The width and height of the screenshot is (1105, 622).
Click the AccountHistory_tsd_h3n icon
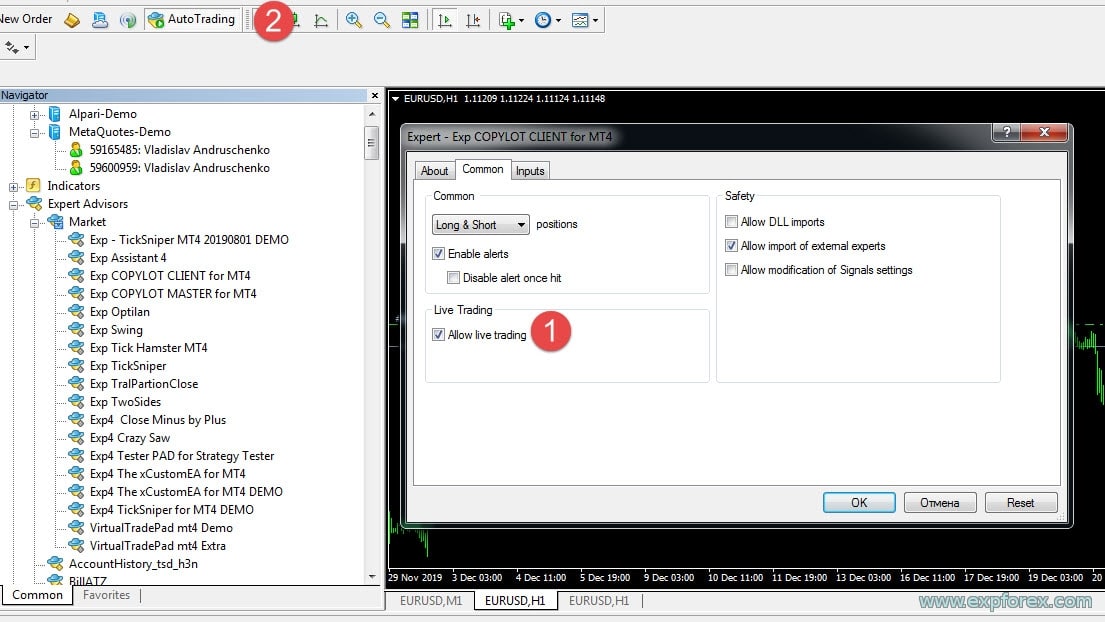tap(55, 564)
